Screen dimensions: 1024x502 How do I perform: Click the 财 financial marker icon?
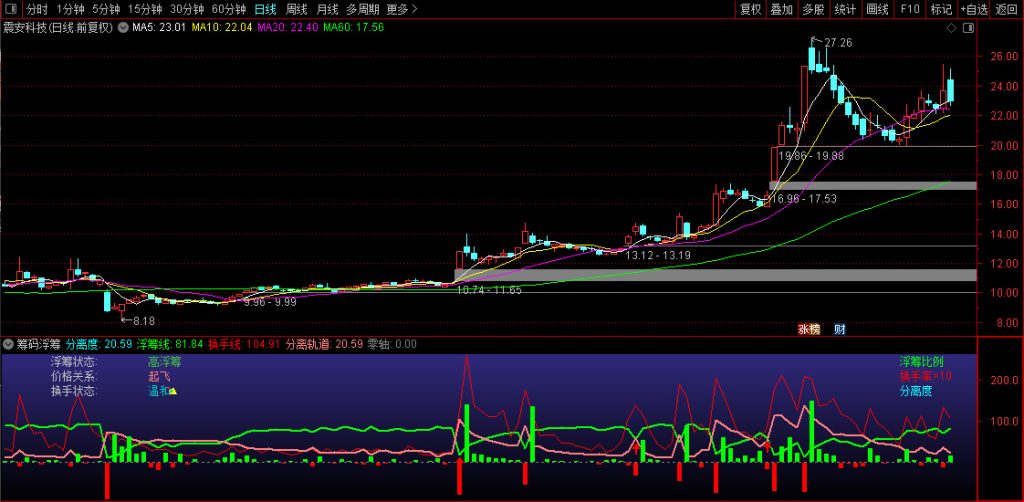click(x=840, y=328)
